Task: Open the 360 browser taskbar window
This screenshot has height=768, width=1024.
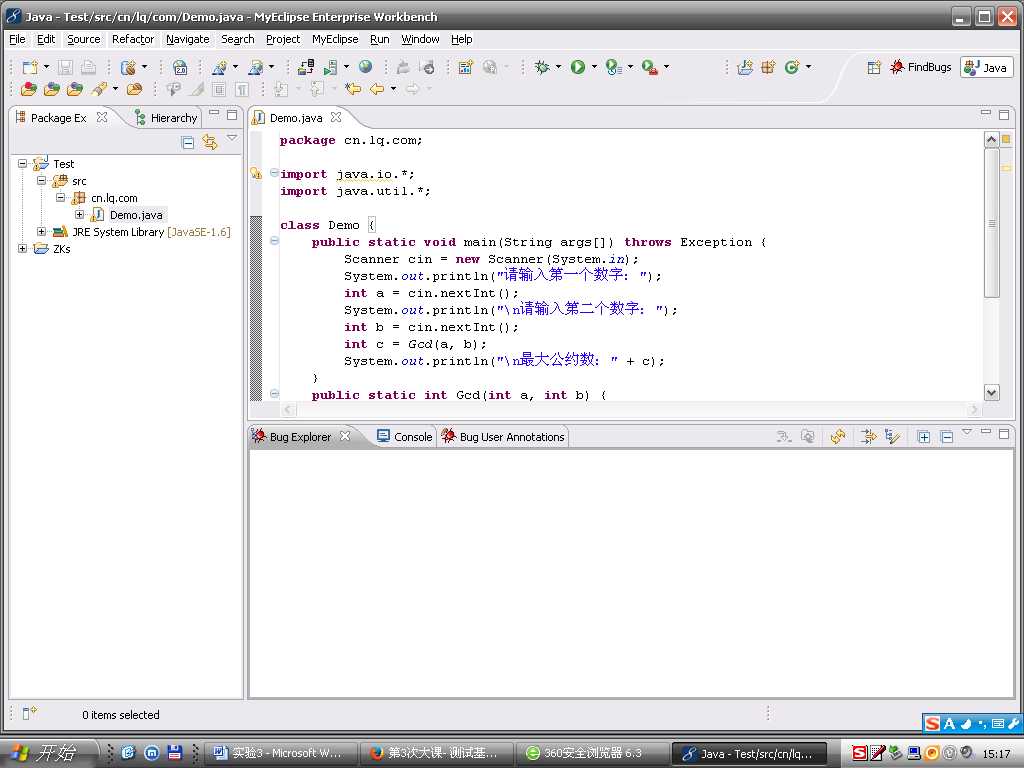Action: point(592,753)
